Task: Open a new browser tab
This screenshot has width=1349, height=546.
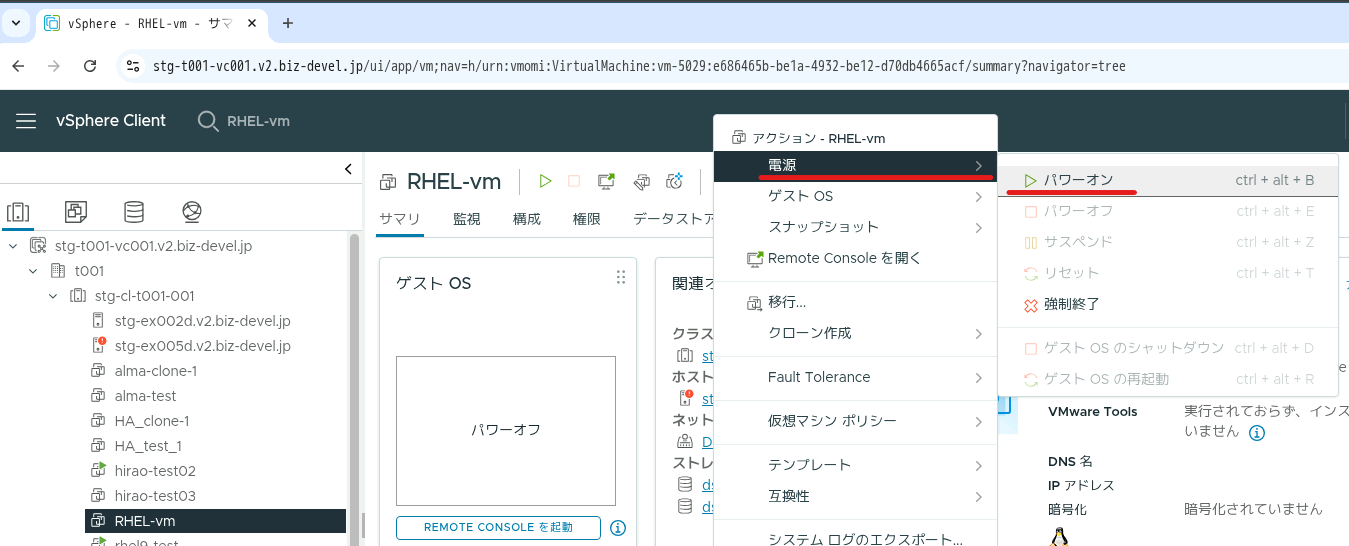Action: pyautogui.click(x=288, y=23)
